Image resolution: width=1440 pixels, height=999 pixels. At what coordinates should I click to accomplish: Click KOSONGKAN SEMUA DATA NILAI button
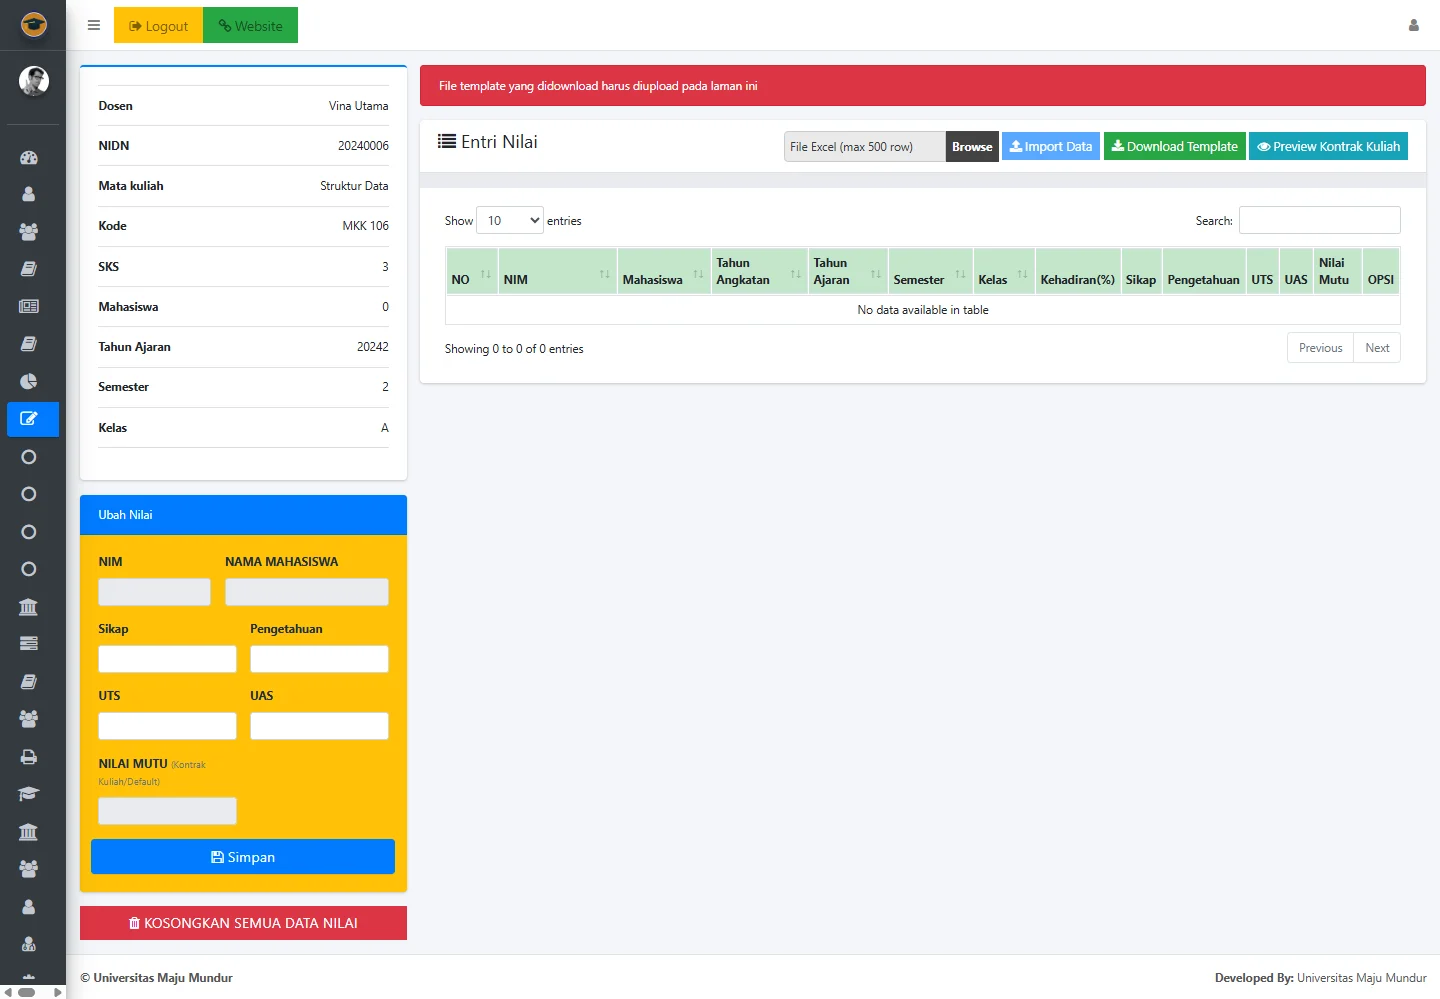click(x=243, y=923)
